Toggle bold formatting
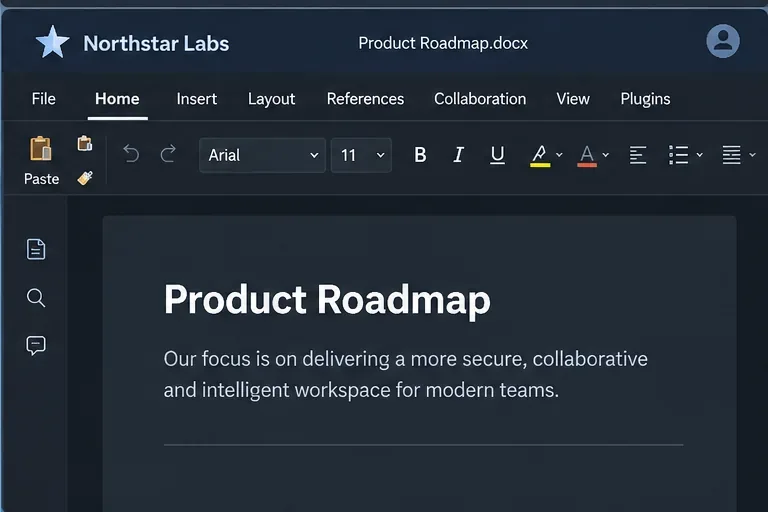768x512 pixels. (x=420, y=155)
